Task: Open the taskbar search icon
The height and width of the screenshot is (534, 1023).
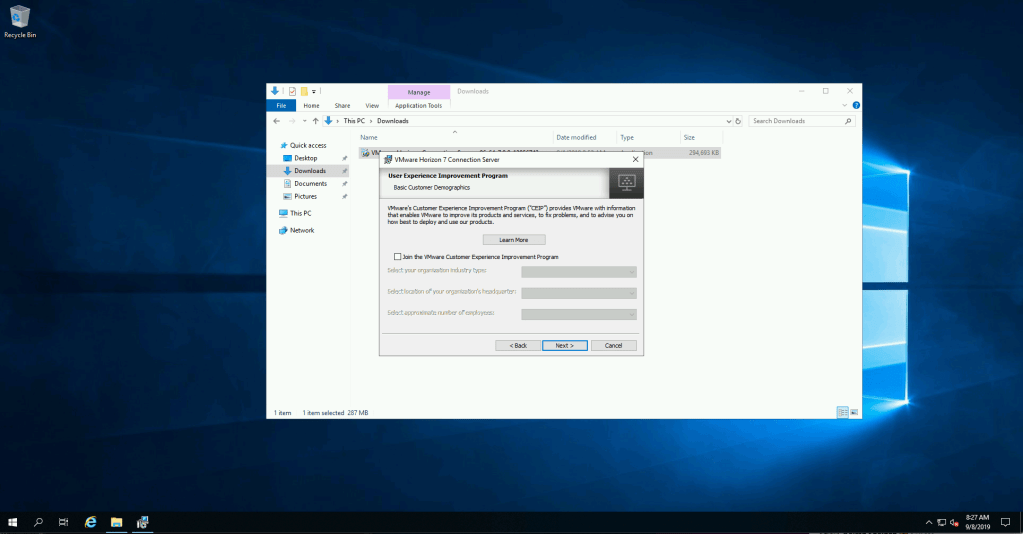Action: (x=39, y=522)
